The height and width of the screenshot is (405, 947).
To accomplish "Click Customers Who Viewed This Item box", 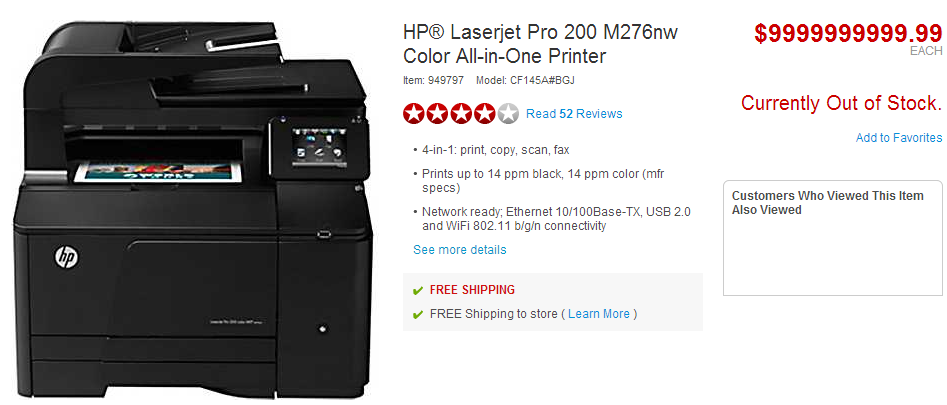I will (833, 238).
